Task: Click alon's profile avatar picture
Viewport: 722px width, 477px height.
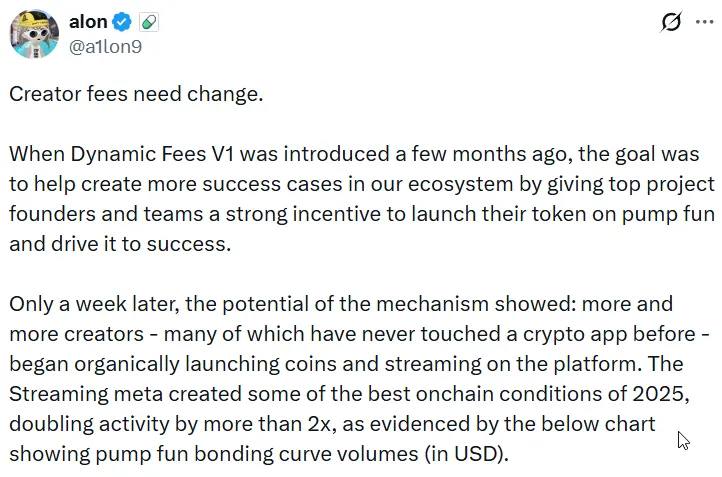Action: [33, 33]
